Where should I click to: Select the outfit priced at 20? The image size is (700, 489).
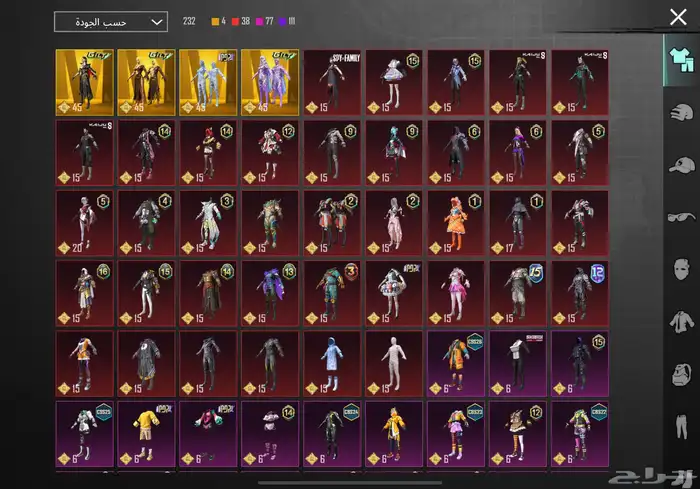pyautogui.click(x=85, y=222)
